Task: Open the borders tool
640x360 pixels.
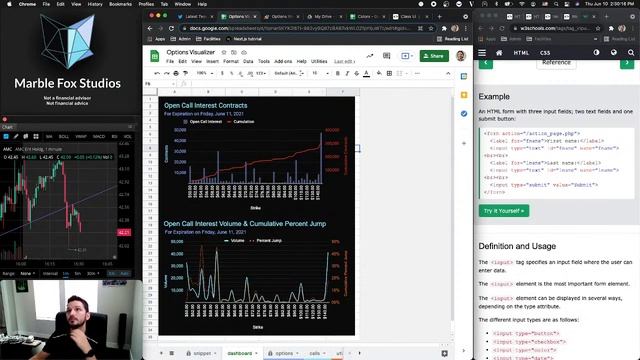Action: (389, 73)
